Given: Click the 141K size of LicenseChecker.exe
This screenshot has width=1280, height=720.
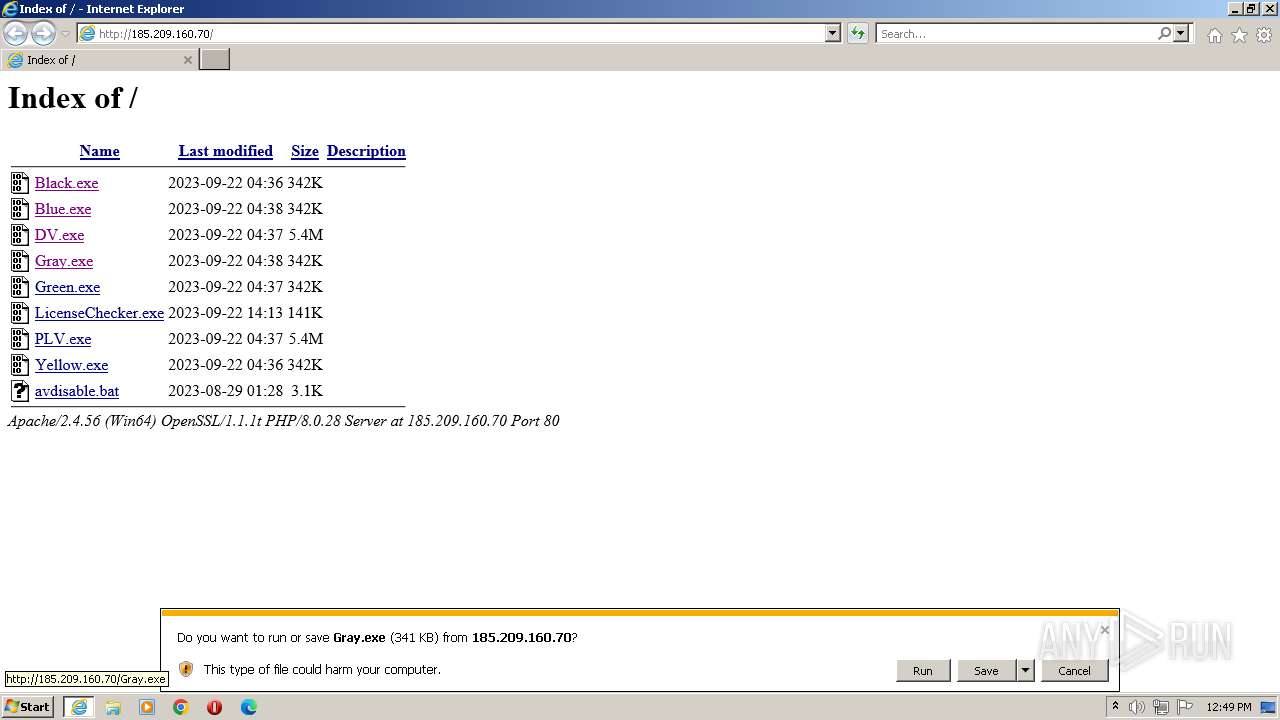Looking at the screenshot, I should 305,313.
